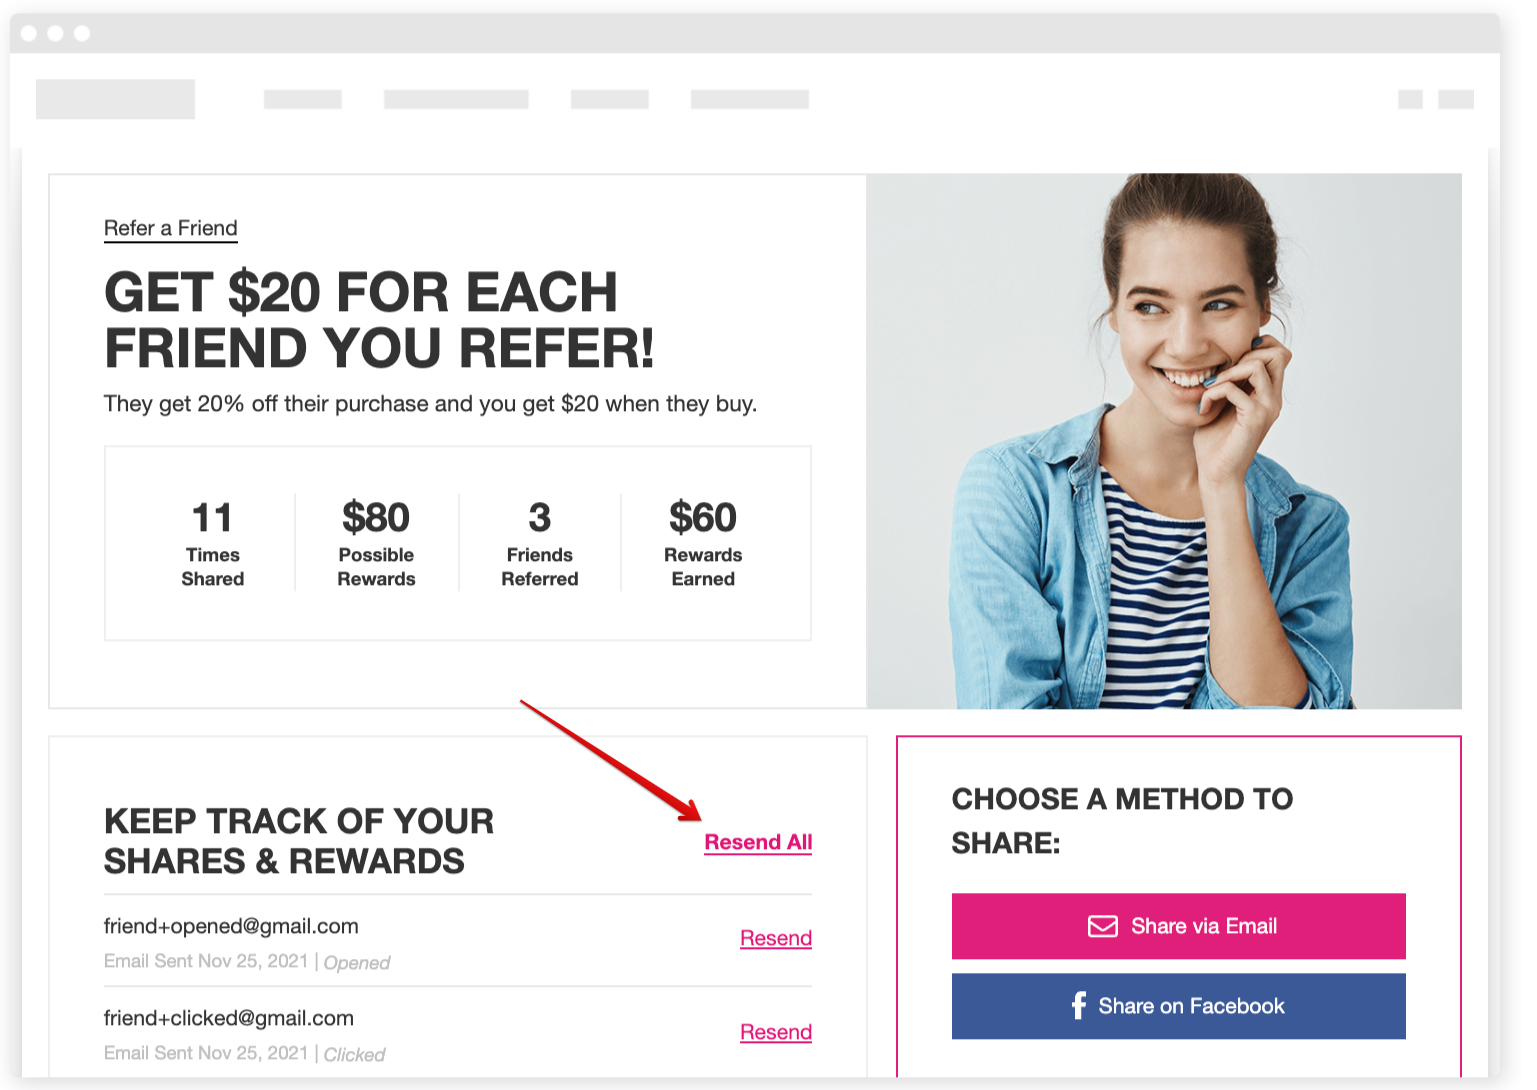The width and height of the screenshot is (1537, 1090).
Task: Resend email to friend+clicked@gmail.com
Action: click(775, 1032)
